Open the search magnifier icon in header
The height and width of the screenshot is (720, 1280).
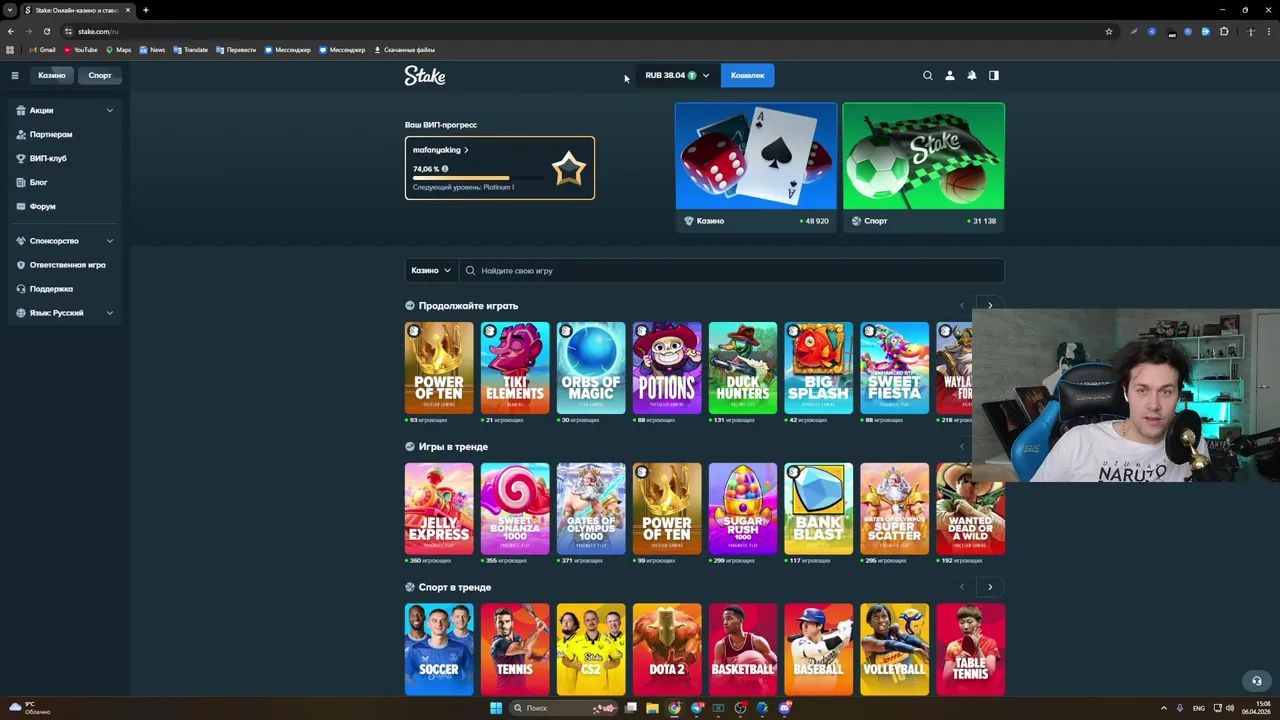pyautogui.click(x=927, y=75)
